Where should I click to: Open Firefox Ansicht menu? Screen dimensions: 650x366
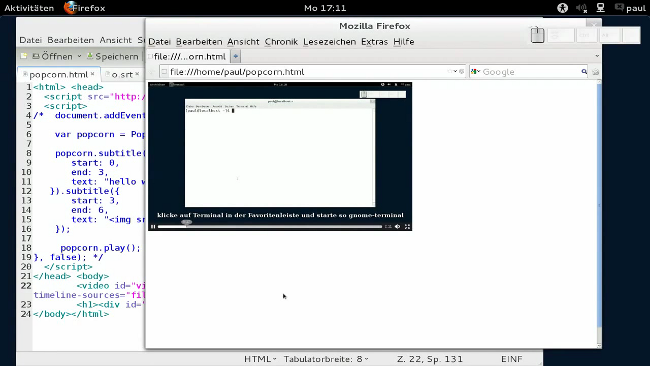pyautogui.click(x=243, y=41)
